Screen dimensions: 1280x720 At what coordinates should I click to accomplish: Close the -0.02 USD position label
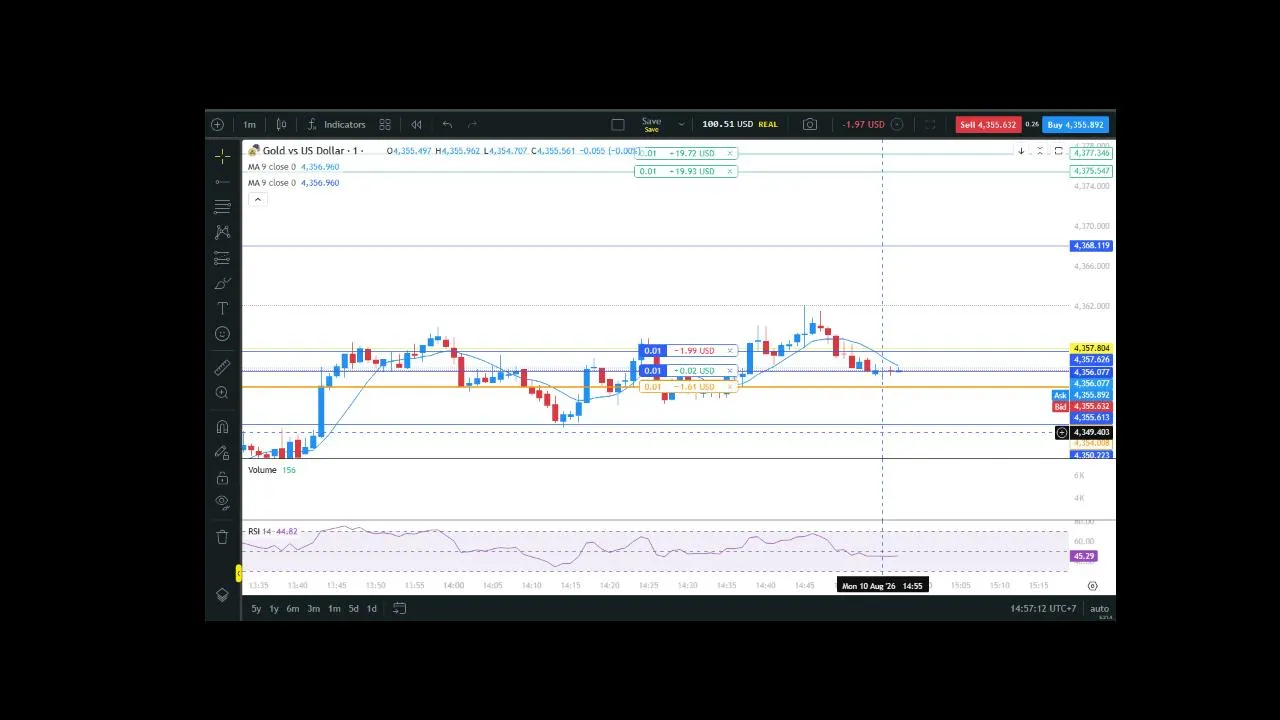click(x=731, y=371)
